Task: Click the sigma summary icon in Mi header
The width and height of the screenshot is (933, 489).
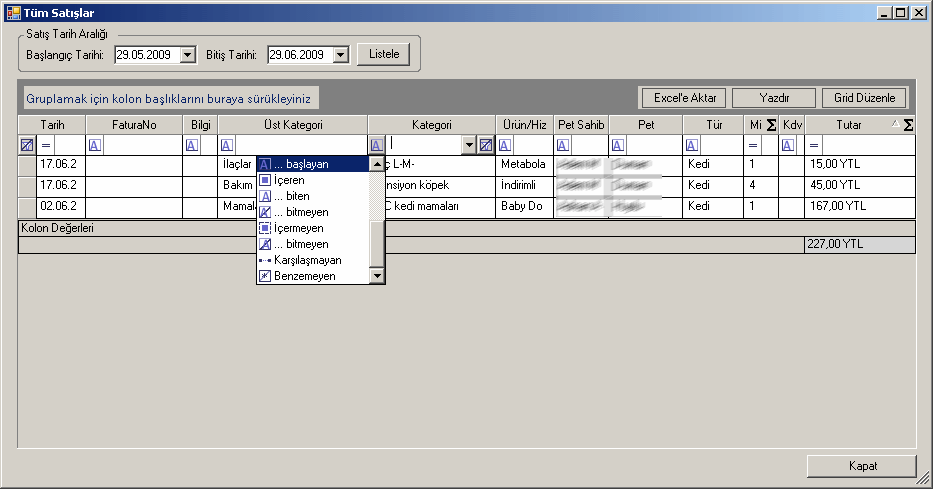Action: coord(771,125)
